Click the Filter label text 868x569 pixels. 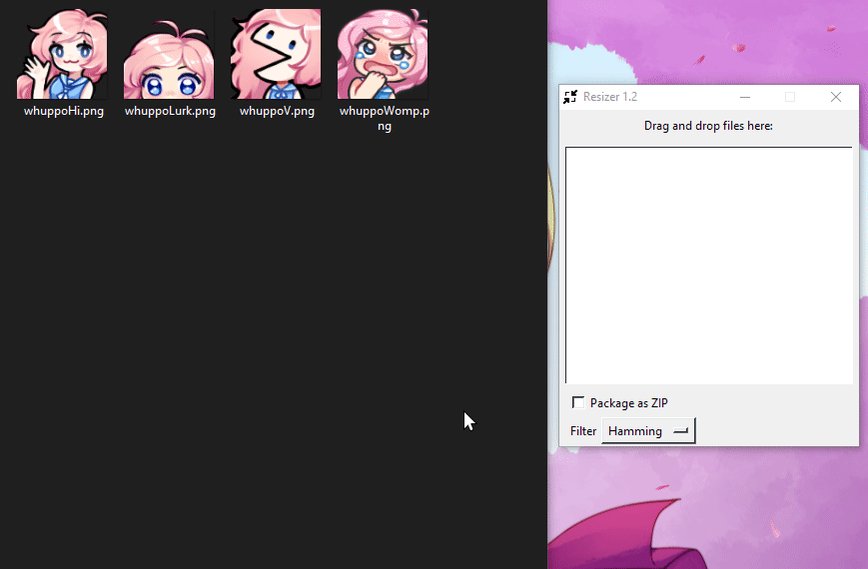[x=583, y=431]
